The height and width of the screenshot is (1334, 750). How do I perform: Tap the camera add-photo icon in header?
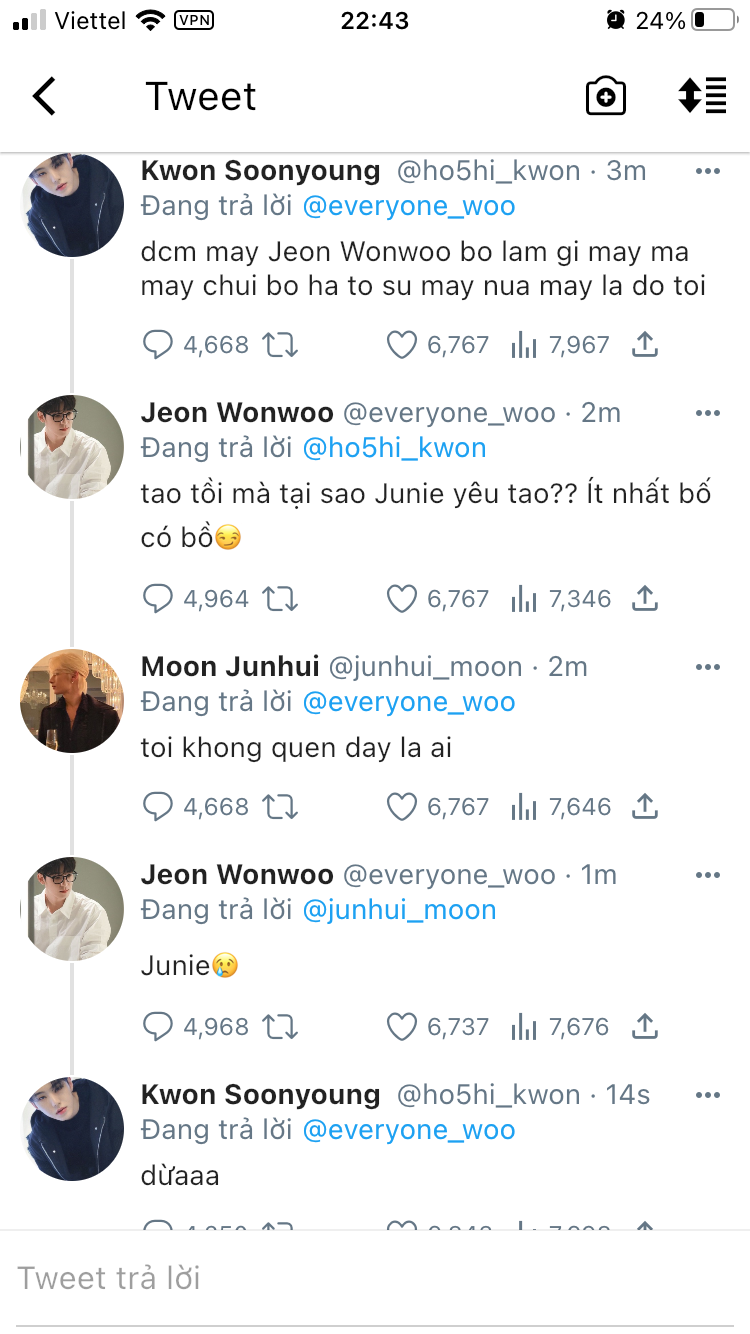(605, 97)
